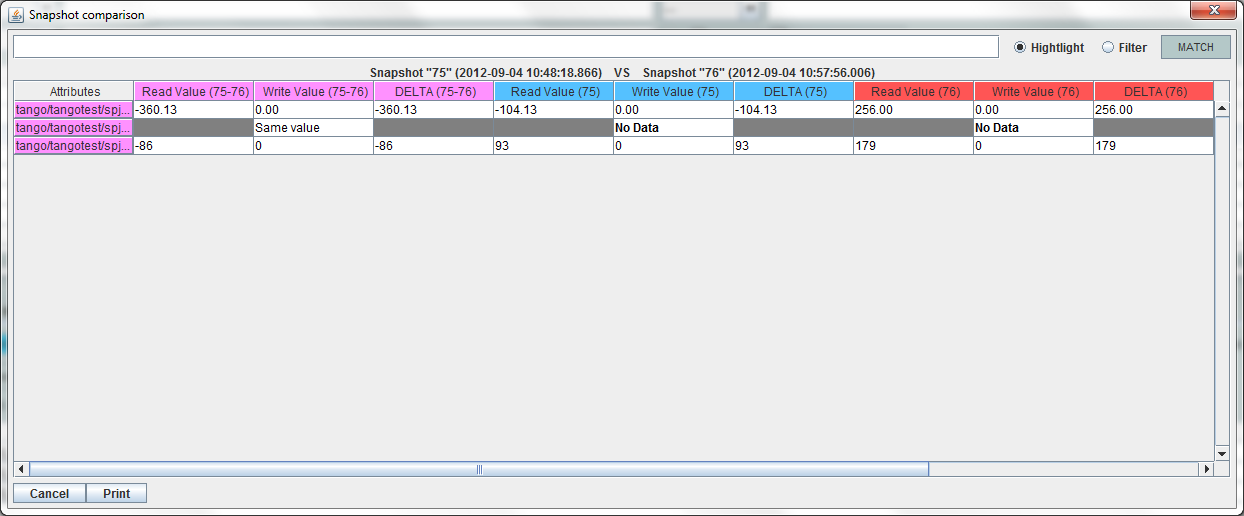The width and height of the screenshot is (1244, 516).
Task: Click the DELTA (75) column header
Action: tap(794, 91)
